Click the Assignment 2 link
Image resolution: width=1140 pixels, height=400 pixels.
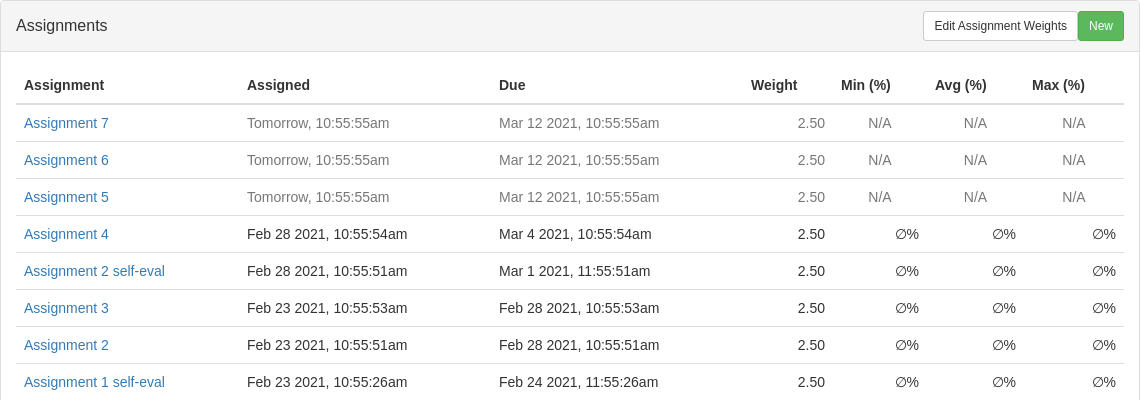66,345
